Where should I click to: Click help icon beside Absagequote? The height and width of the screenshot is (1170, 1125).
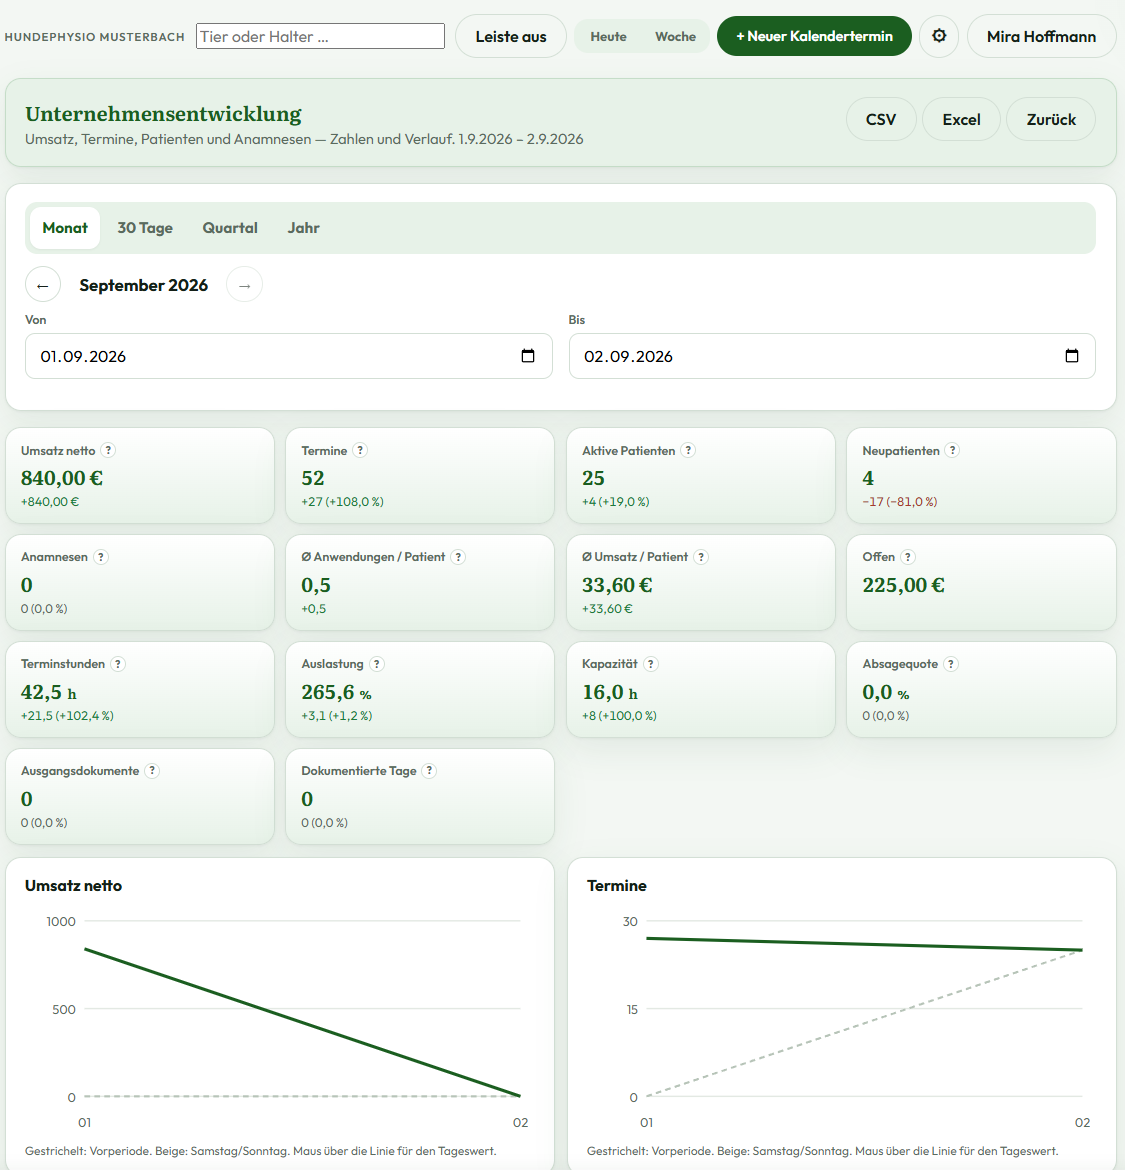[950, 663]
